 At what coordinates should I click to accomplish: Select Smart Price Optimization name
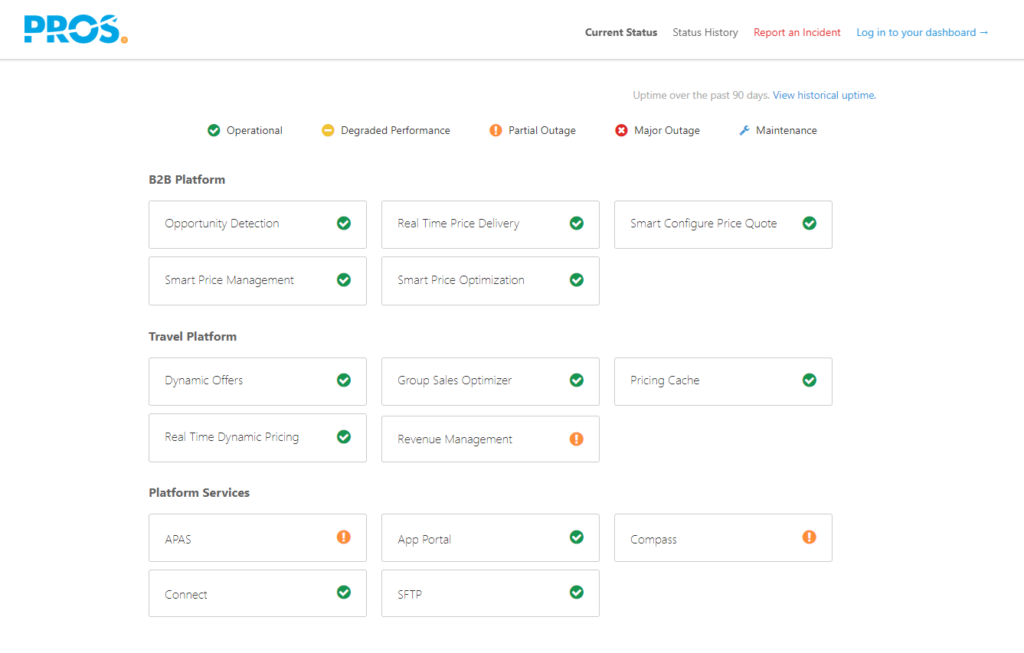(x=461, y=280)
